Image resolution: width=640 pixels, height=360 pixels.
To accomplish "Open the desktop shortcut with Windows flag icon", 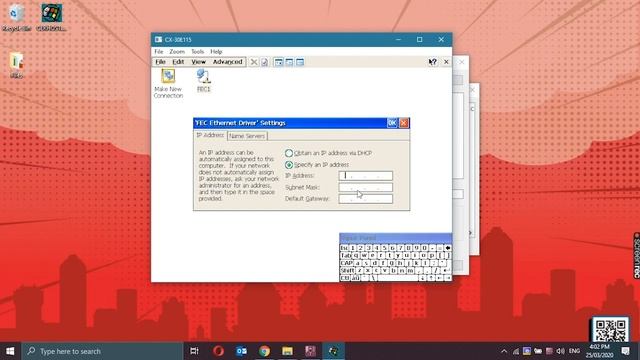I will 51,18.
